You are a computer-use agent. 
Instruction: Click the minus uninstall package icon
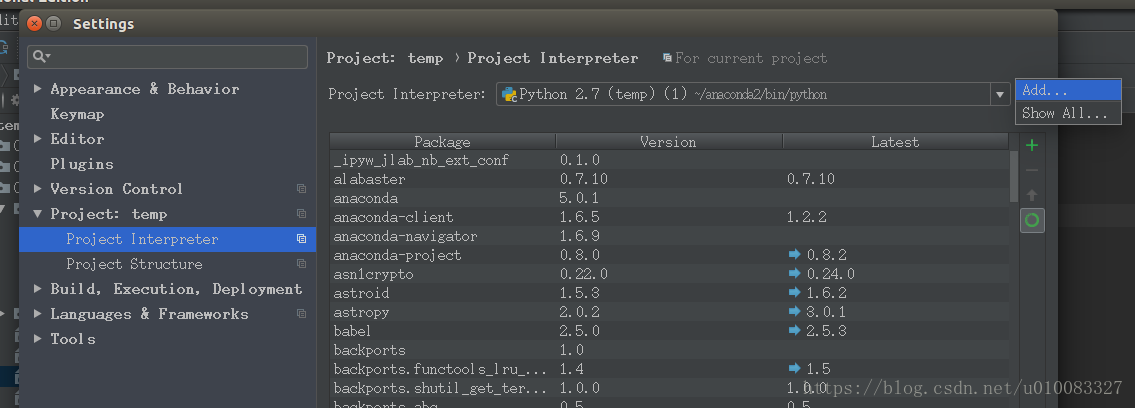coord(1032,171)
